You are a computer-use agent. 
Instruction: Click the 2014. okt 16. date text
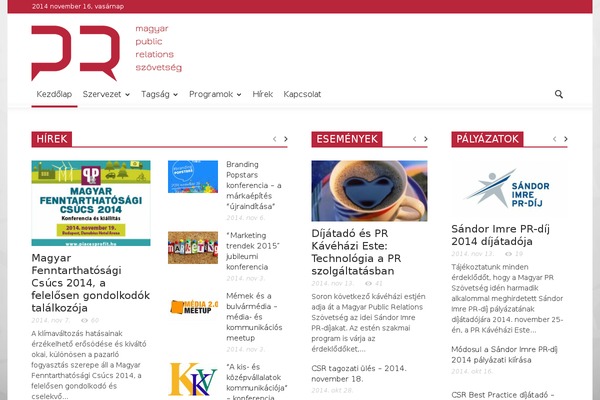472,371
